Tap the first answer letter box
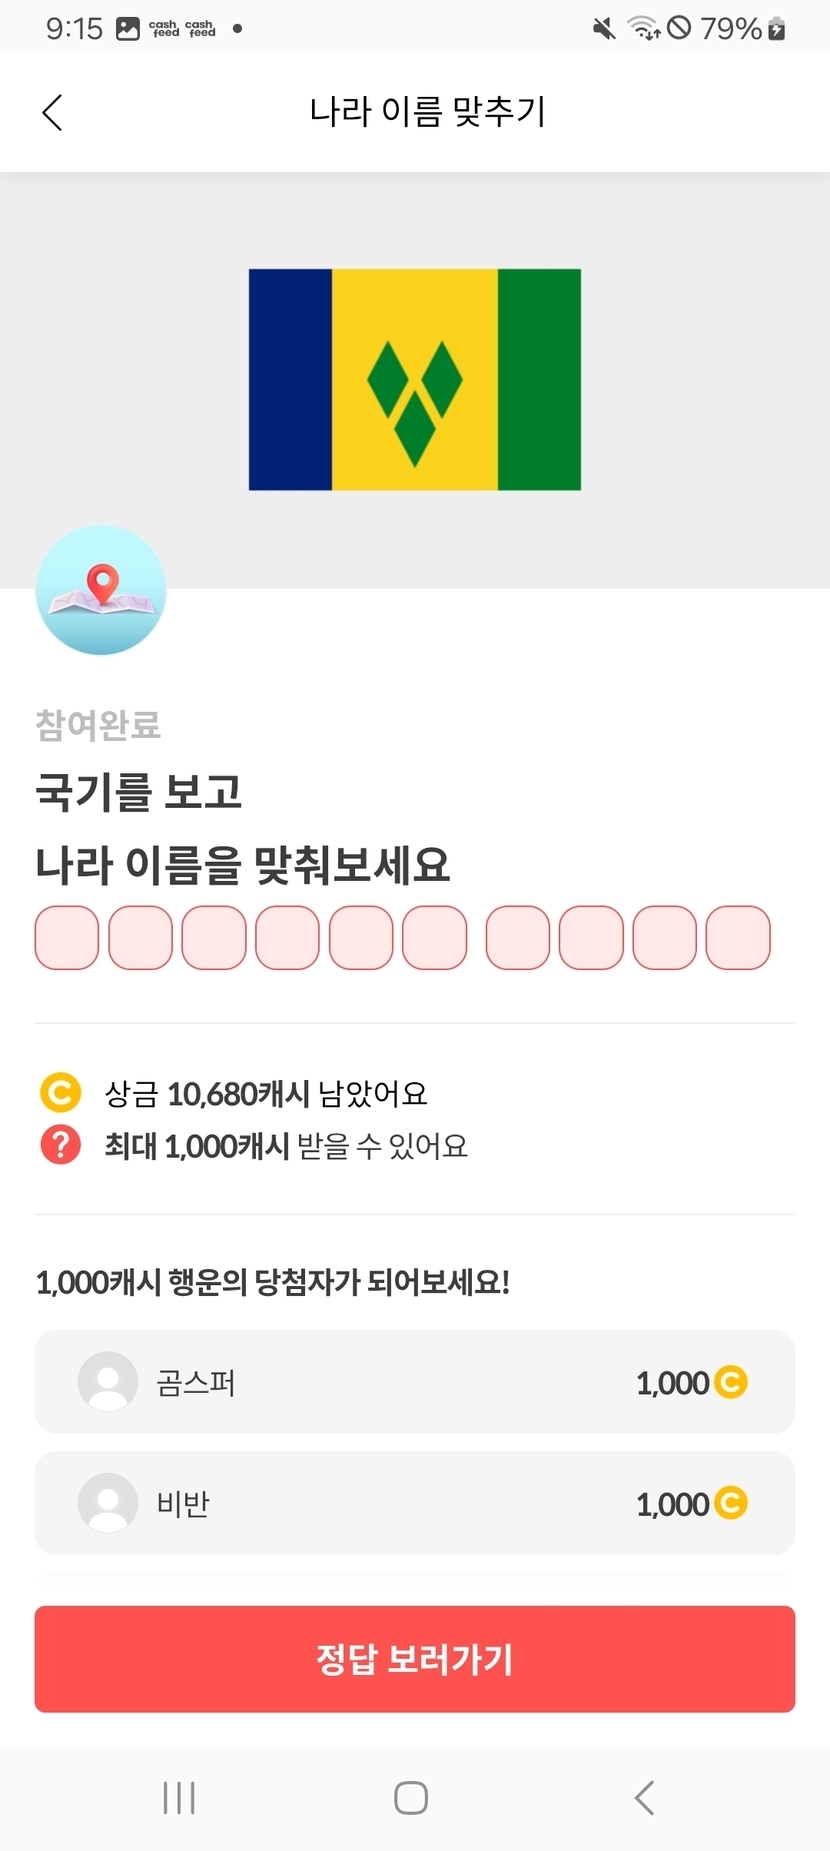The width and height of the screenshot is (830, 1851). coord(67,938)
